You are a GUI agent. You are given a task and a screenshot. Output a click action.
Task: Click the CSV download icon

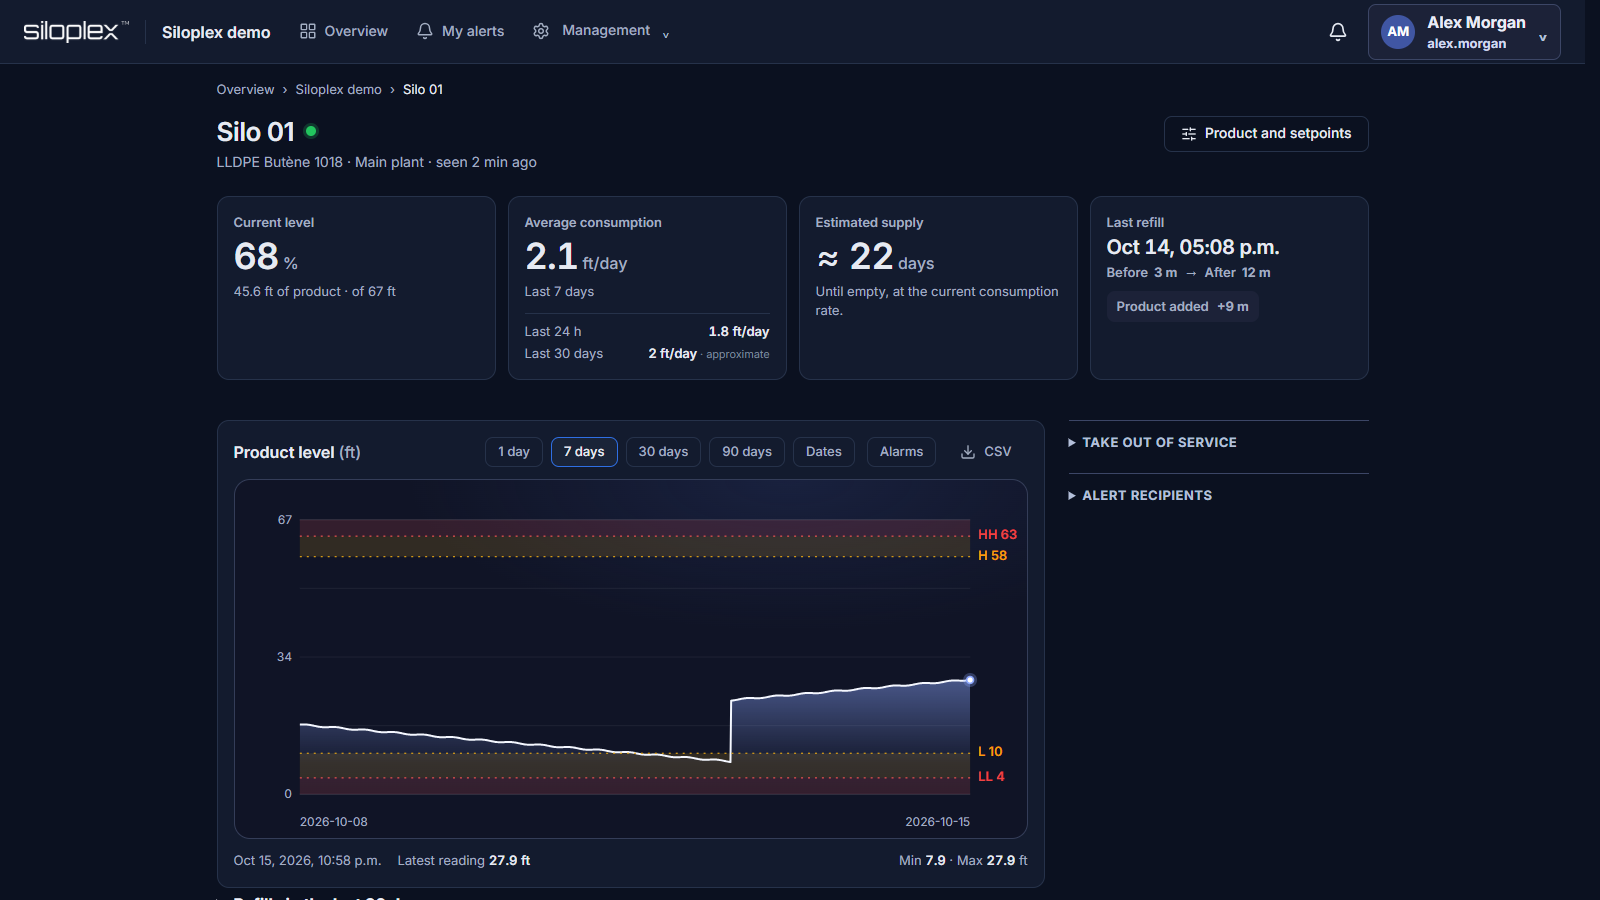[968, 452]
